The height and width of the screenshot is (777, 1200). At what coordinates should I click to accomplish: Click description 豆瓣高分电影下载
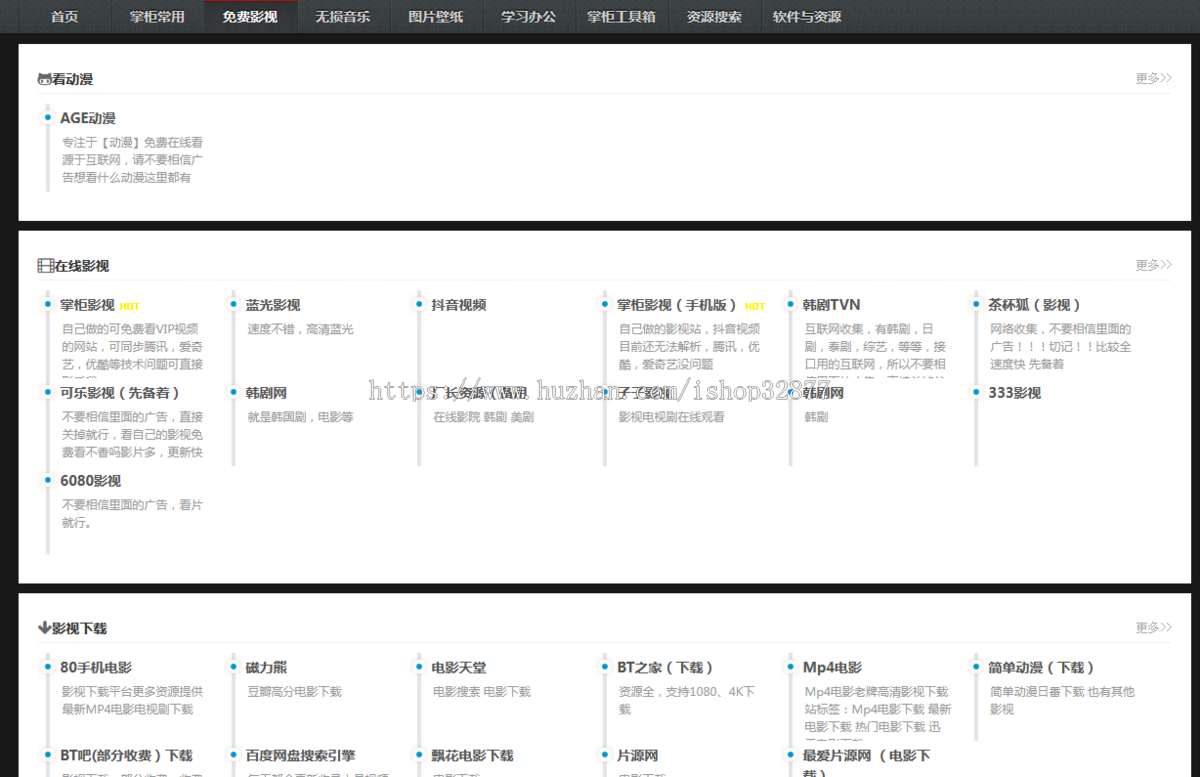[x=295, y=691]
